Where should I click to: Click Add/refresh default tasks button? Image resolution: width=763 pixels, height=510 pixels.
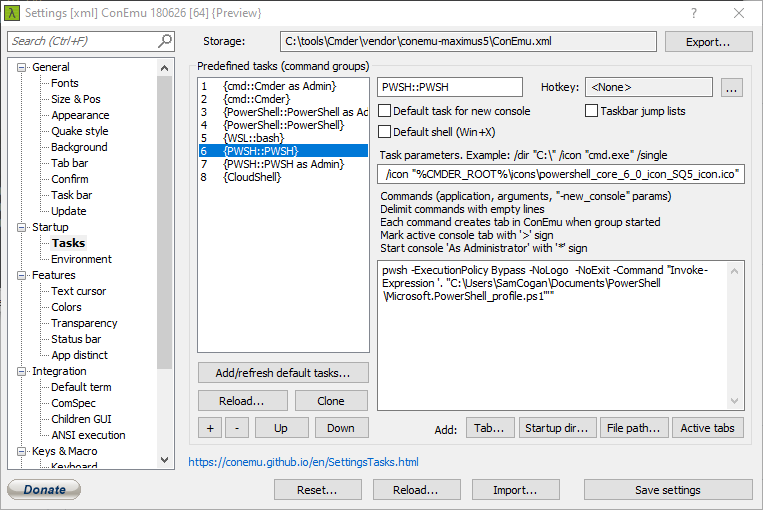click(283, 373)
